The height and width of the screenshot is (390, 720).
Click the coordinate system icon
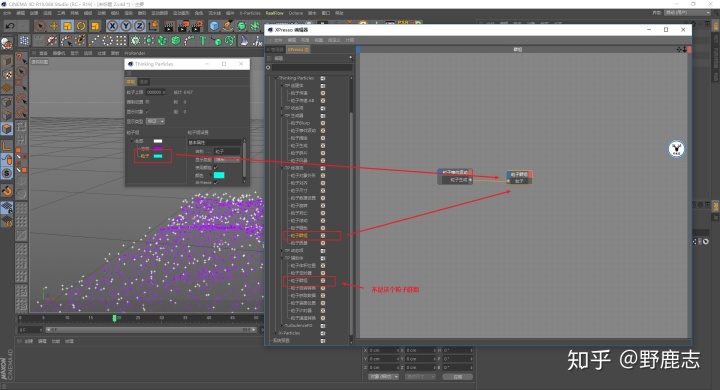153,26
